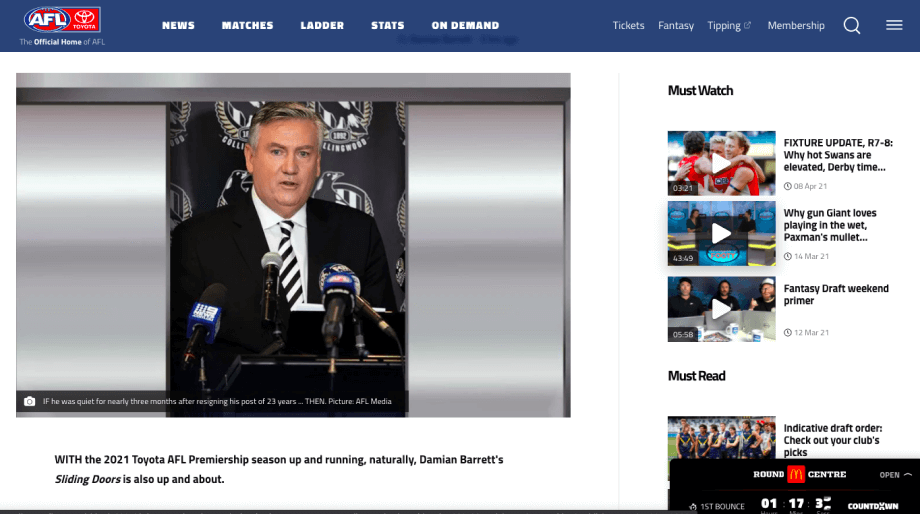This screenshot has height=514, width=920.
Task: Open 'FIXTURE UPDATE, R7-8' headline
Action: [838, 155]
